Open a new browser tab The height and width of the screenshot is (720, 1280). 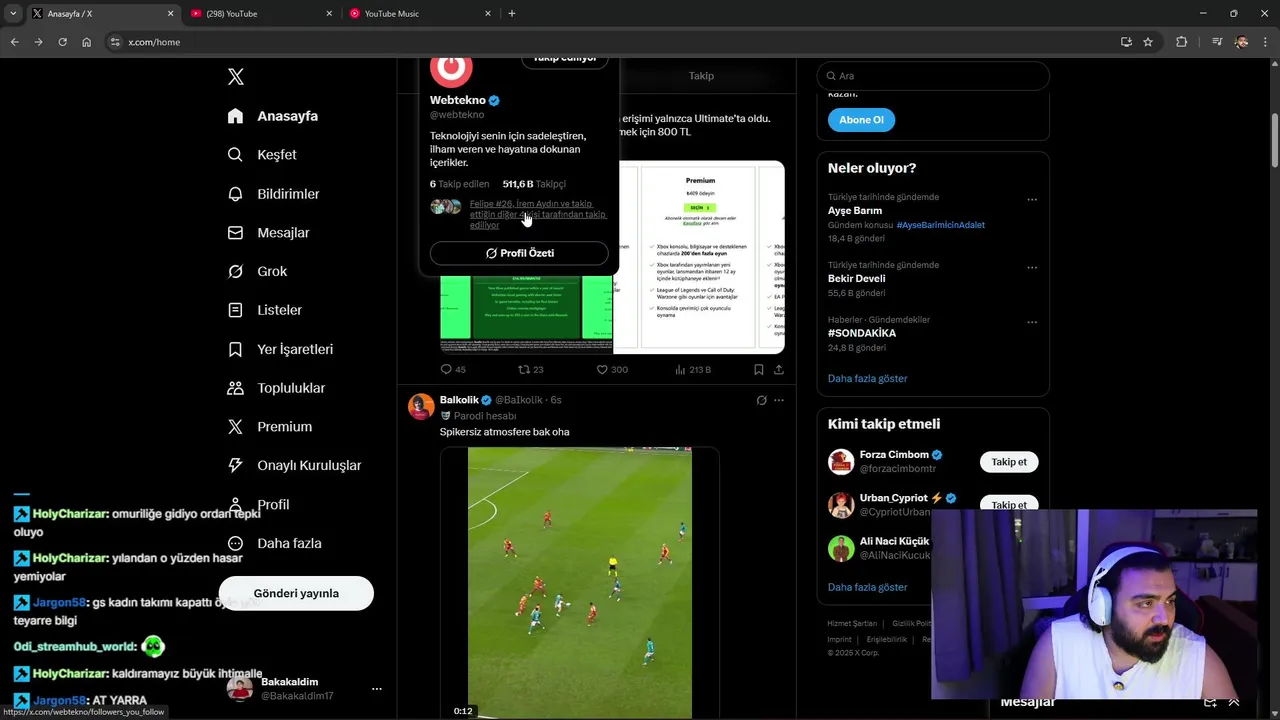(x=512, y=13)
